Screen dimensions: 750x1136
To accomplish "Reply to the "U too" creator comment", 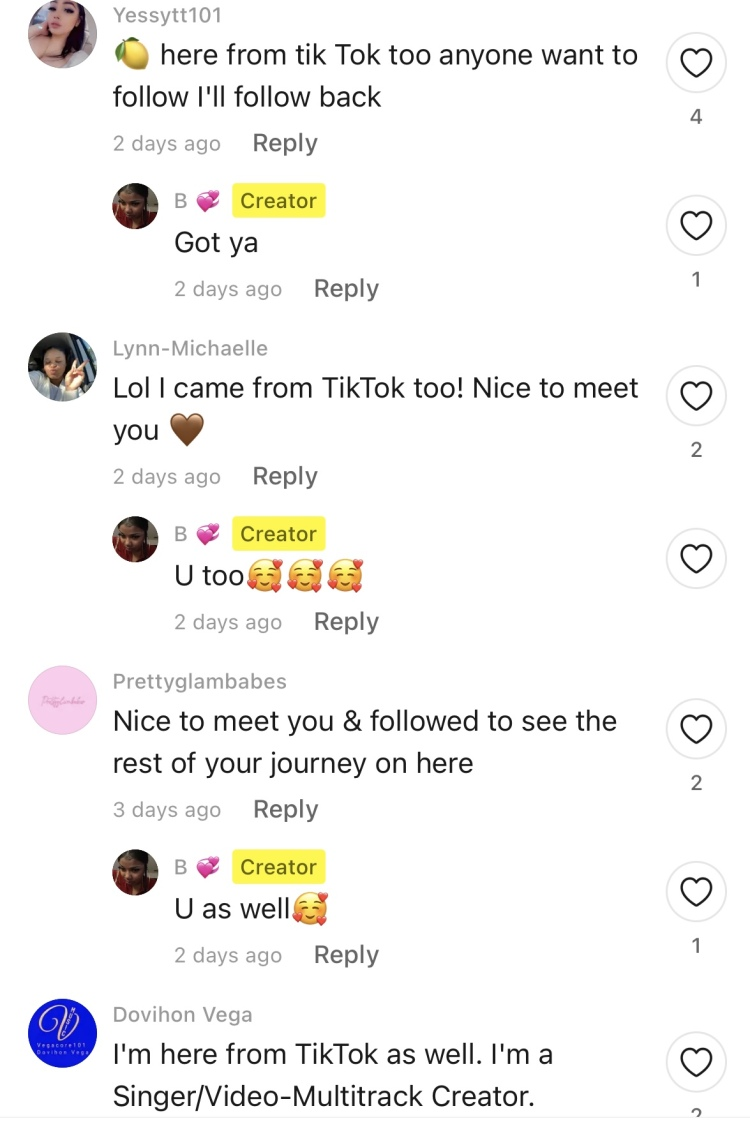I will coord(346,621).
